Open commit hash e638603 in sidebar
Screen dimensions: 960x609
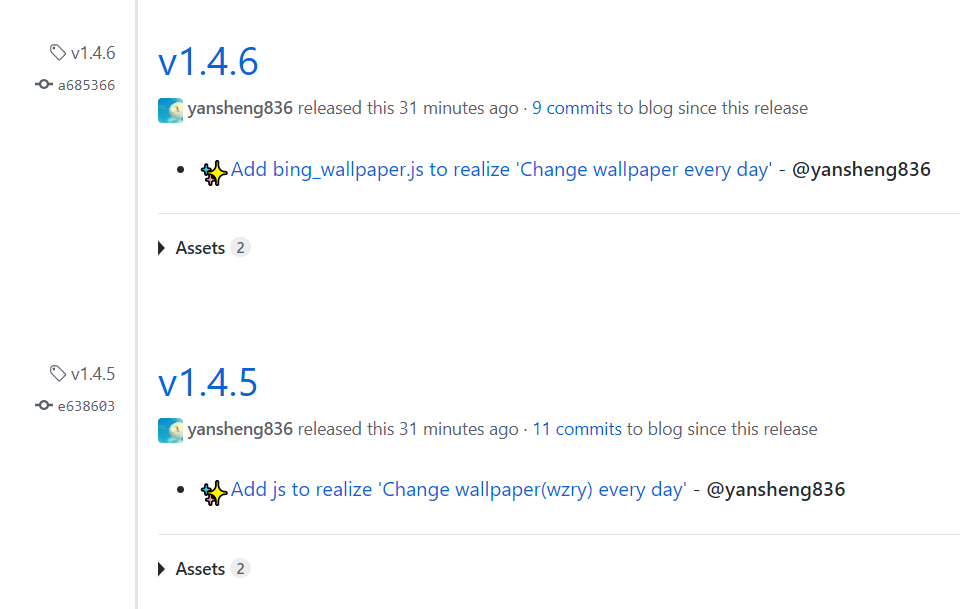(86, 406)
